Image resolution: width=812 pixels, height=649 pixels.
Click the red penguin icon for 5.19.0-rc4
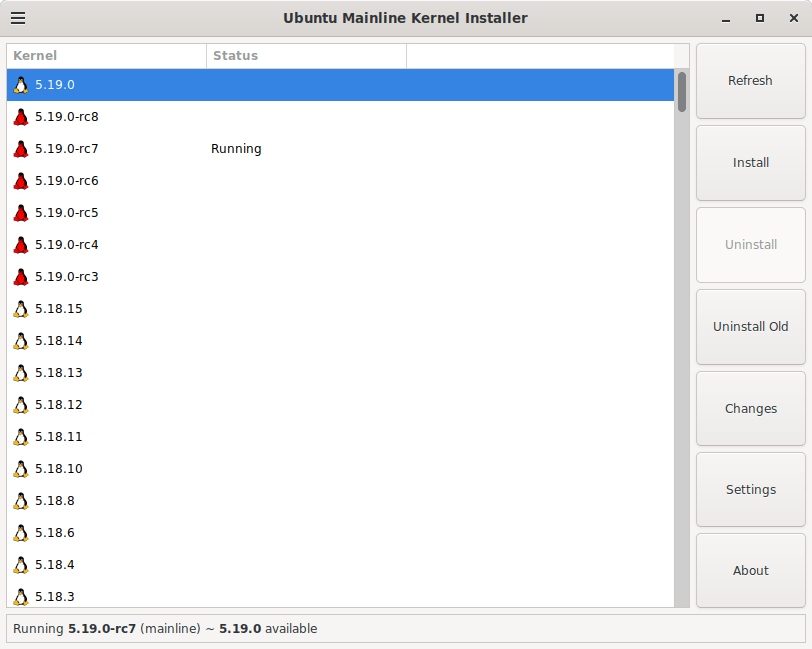coord(21,245)
